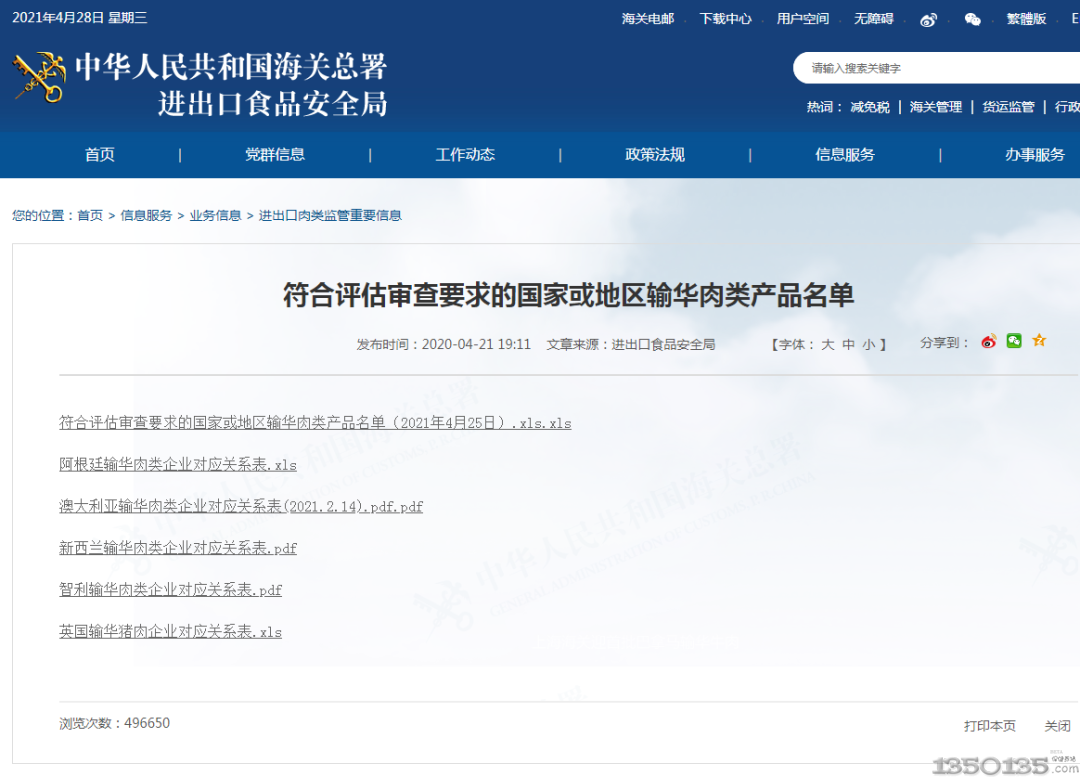The height and width of the screenshot is (777, 1080).
Task: Click breadcrumb 业务信息
Action: [215, 215]
